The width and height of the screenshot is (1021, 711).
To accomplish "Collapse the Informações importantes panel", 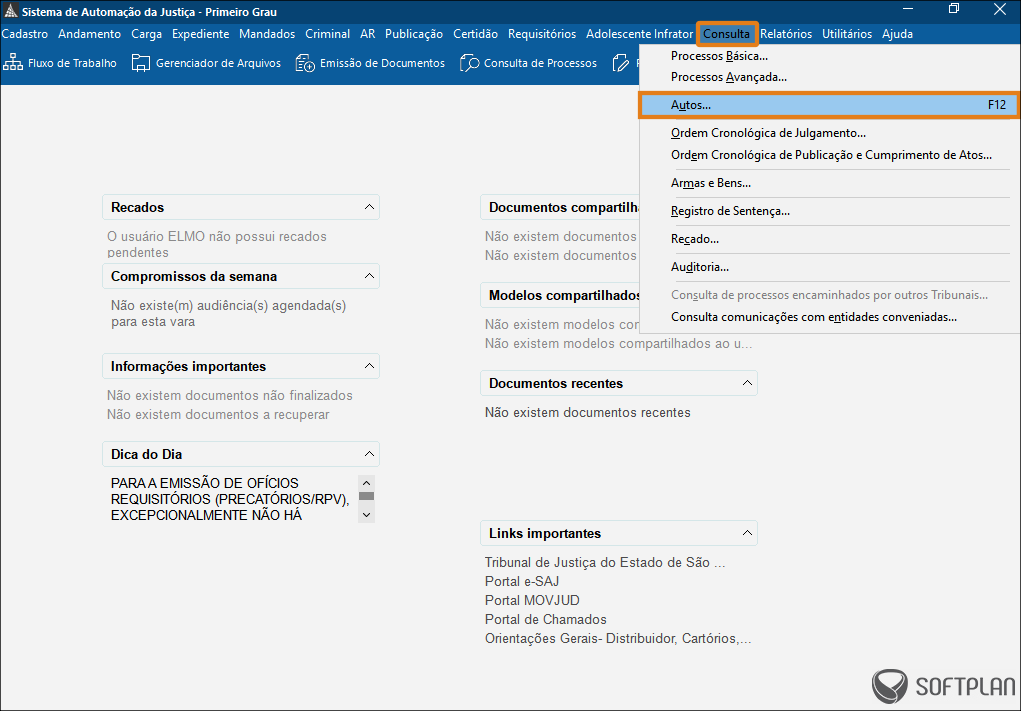I will [369, 366].
